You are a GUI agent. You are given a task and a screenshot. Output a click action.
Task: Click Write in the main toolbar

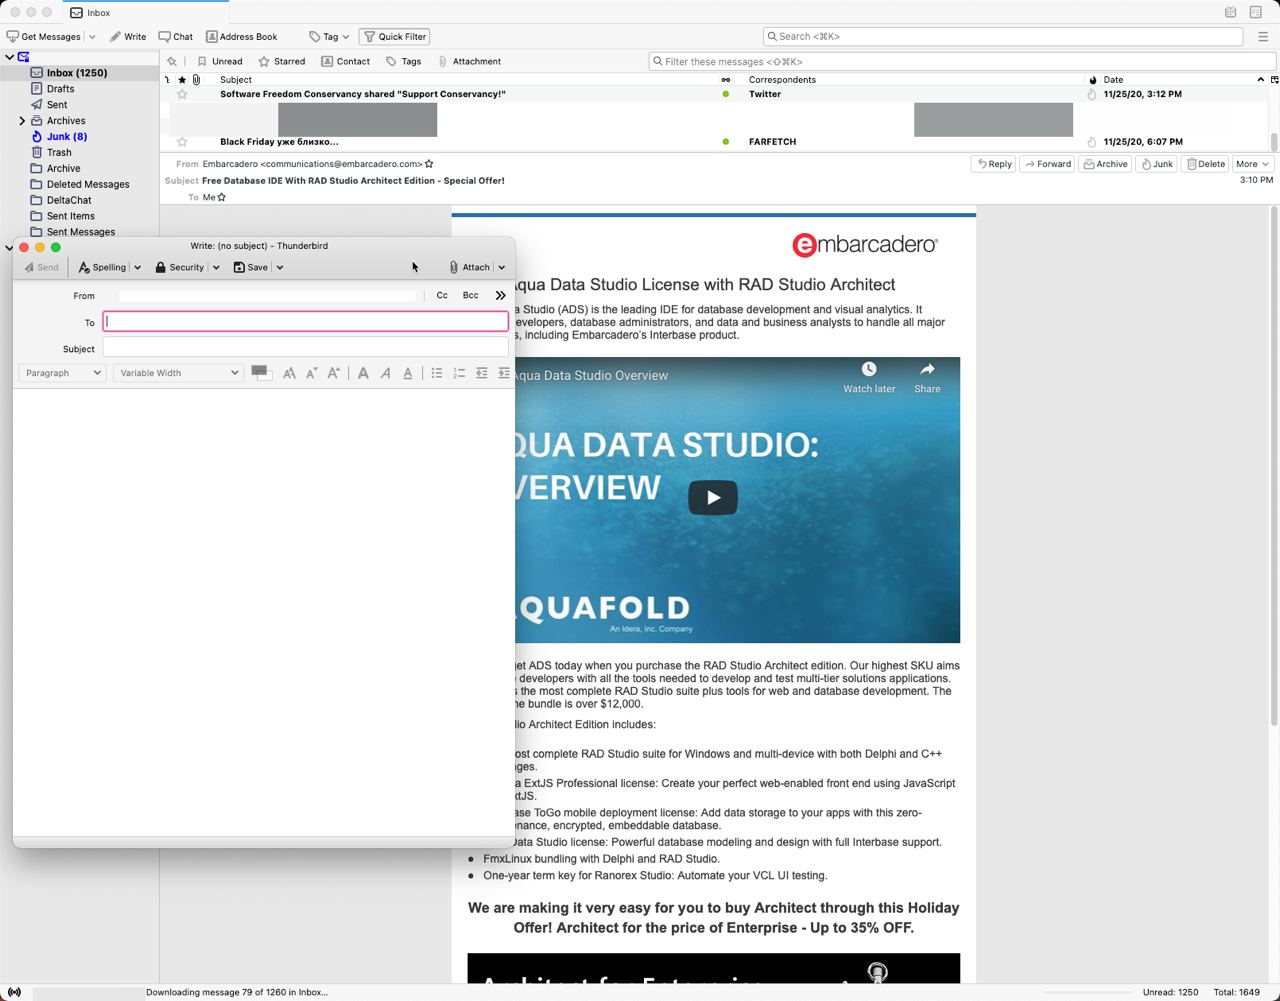(128, 36)
